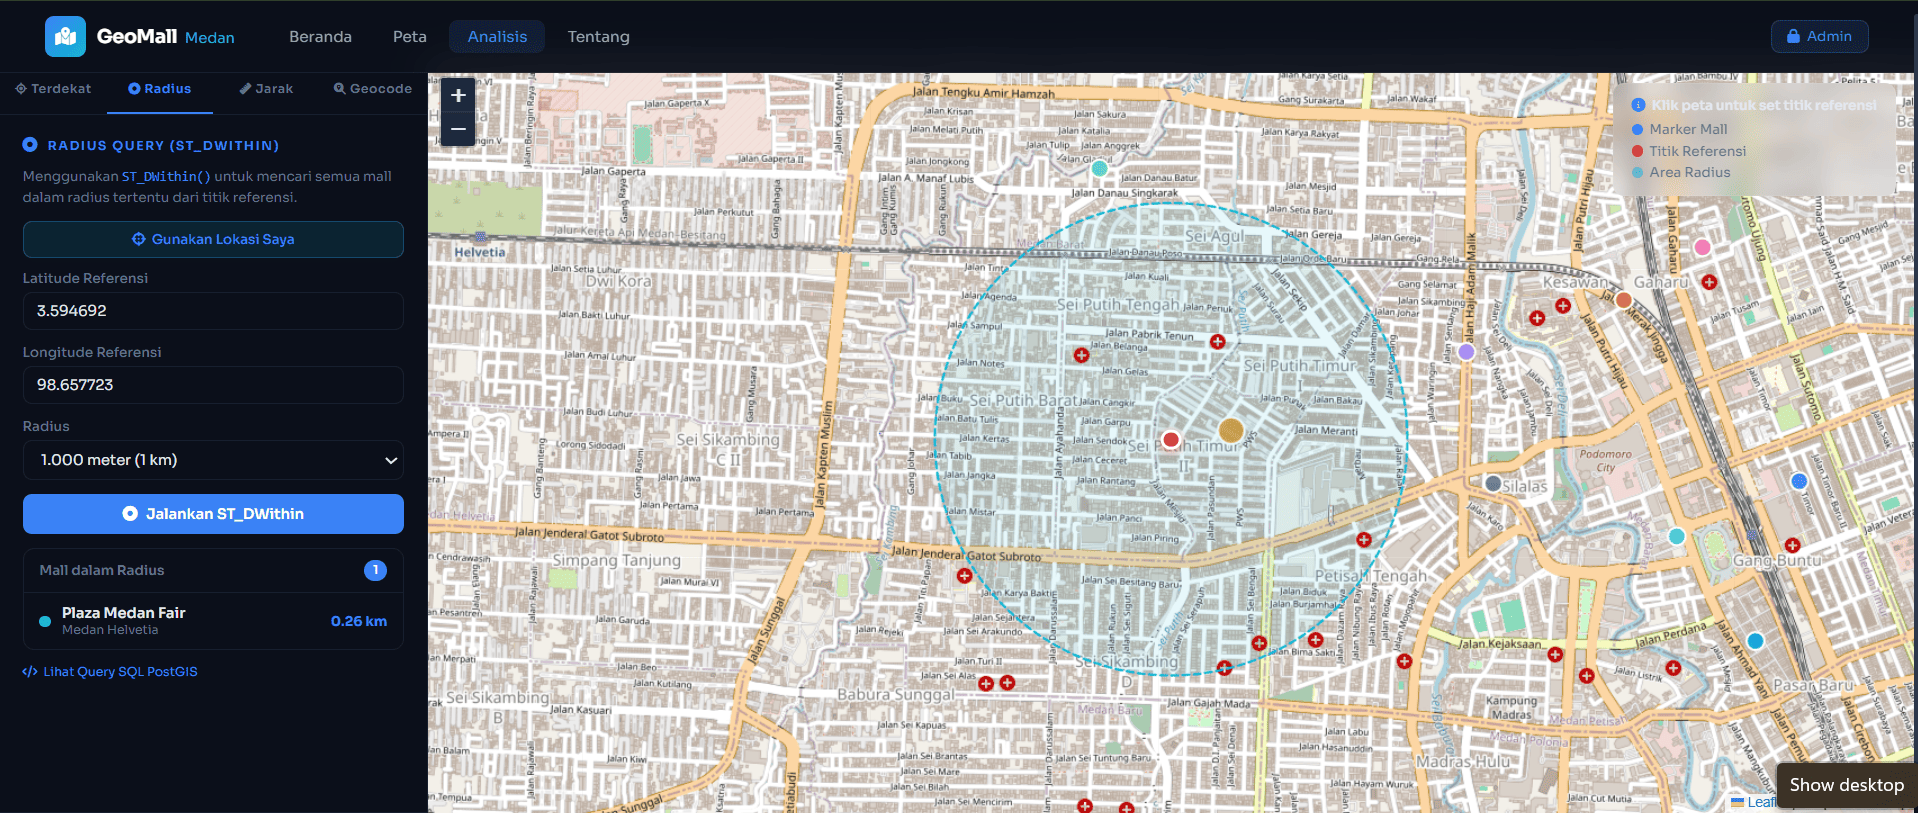Click the Longitude Referensi input field
The height and width of the screenshot is (813, 1918).
pos(213,385)
